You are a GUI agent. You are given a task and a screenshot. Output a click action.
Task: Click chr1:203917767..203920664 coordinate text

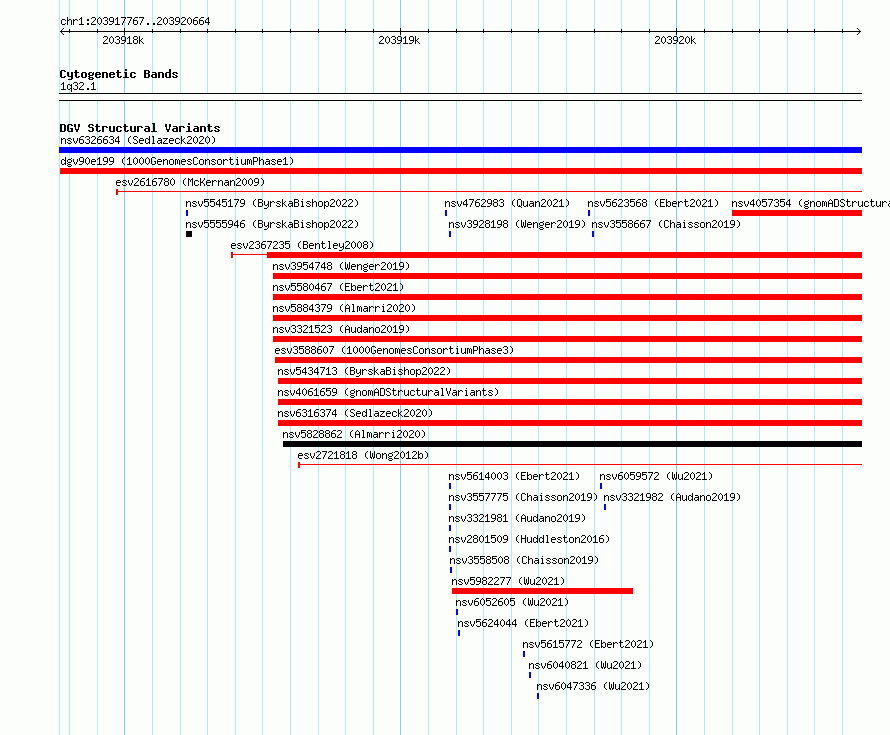point(135,22)
